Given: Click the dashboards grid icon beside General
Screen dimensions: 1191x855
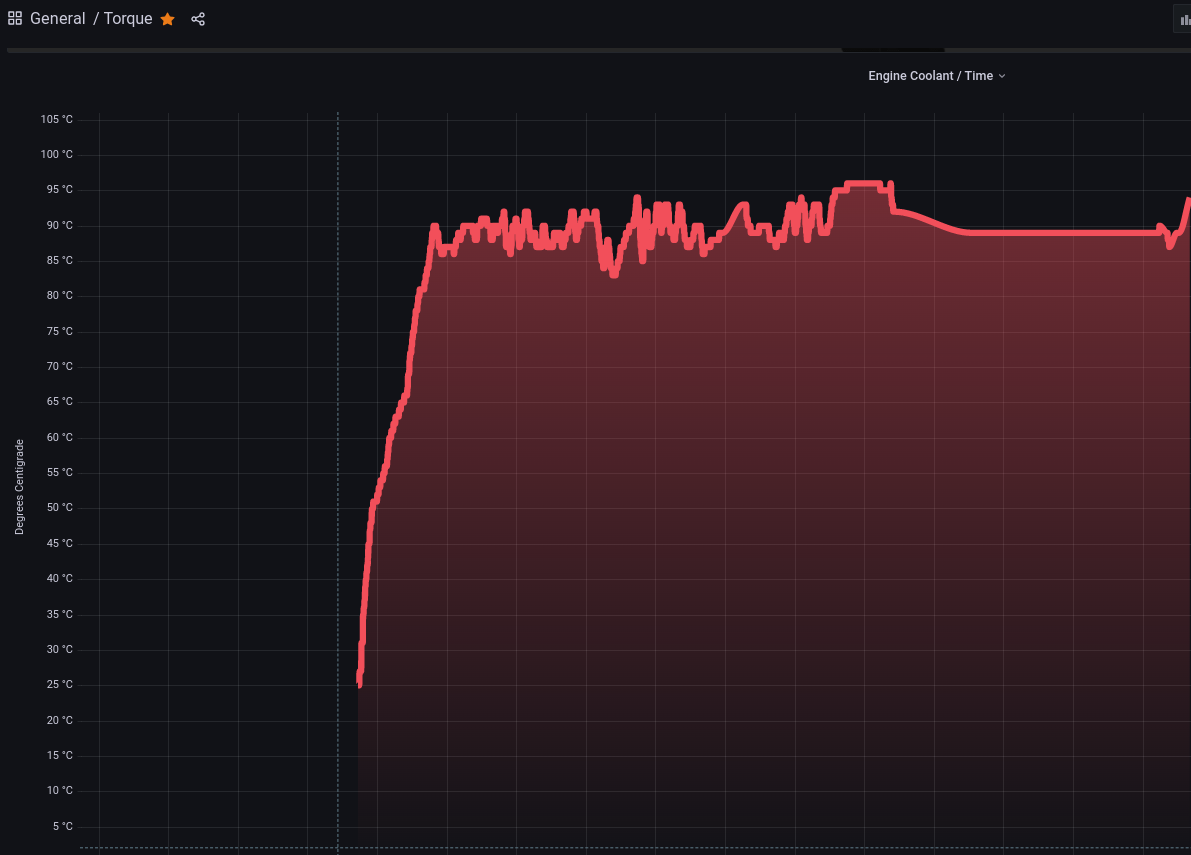Looking at the screenshot, I should 15,18.
